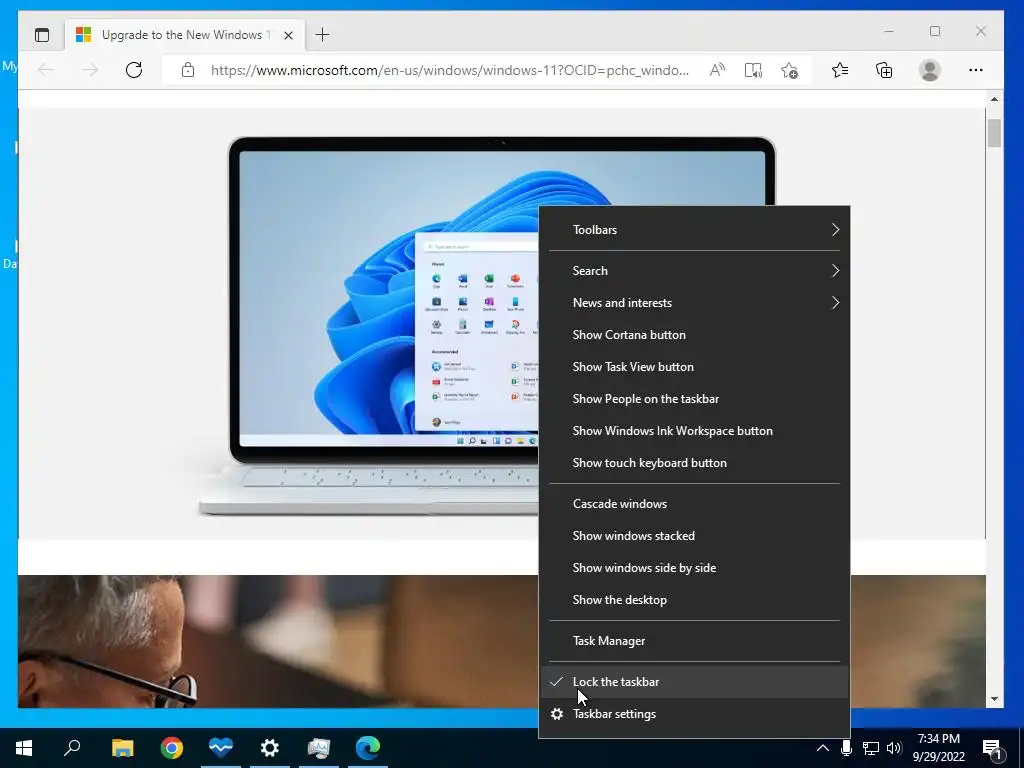Viewport: 1024px width, 768px height.
Task: Click the Edge forward arrow
Action: [90, 70]
